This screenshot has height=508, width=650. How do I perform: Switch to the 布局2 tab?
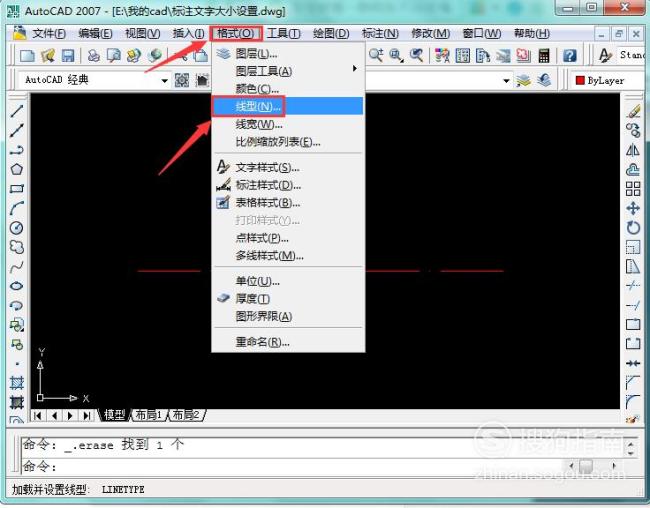coord(185,415)
